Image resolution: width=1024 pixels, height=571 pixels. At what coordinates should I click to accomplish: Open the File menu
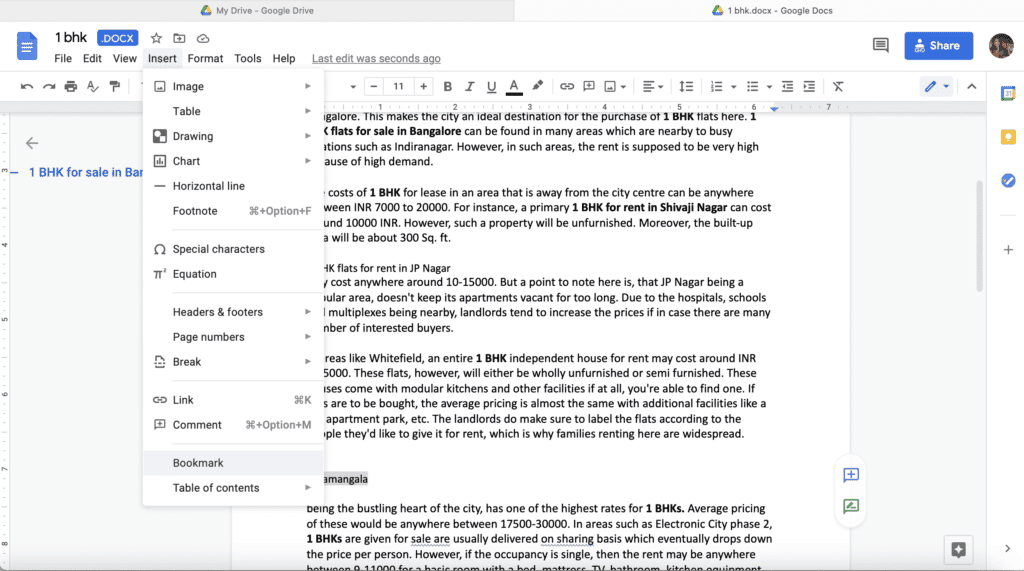pyautogui.click(x=63, y=59)
